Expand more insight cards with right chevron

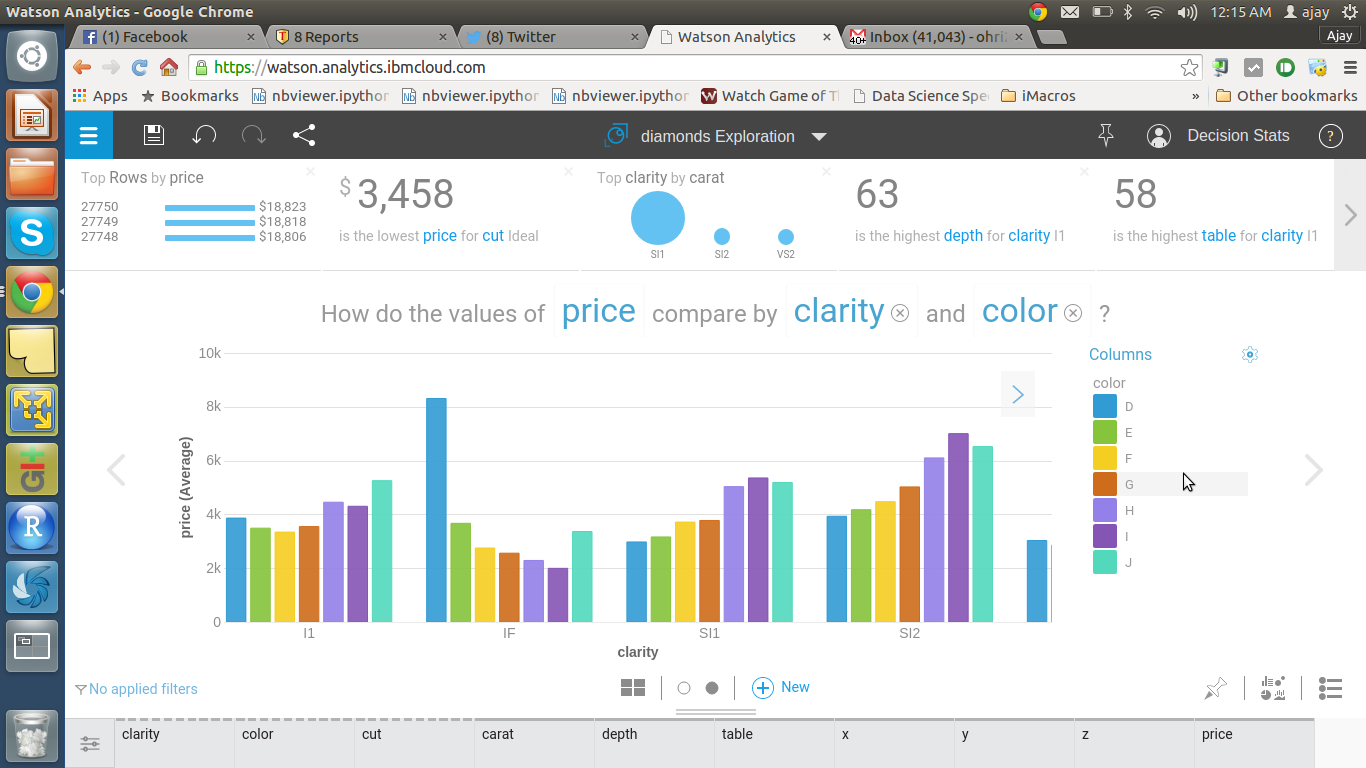click(x=1350, y=215)
